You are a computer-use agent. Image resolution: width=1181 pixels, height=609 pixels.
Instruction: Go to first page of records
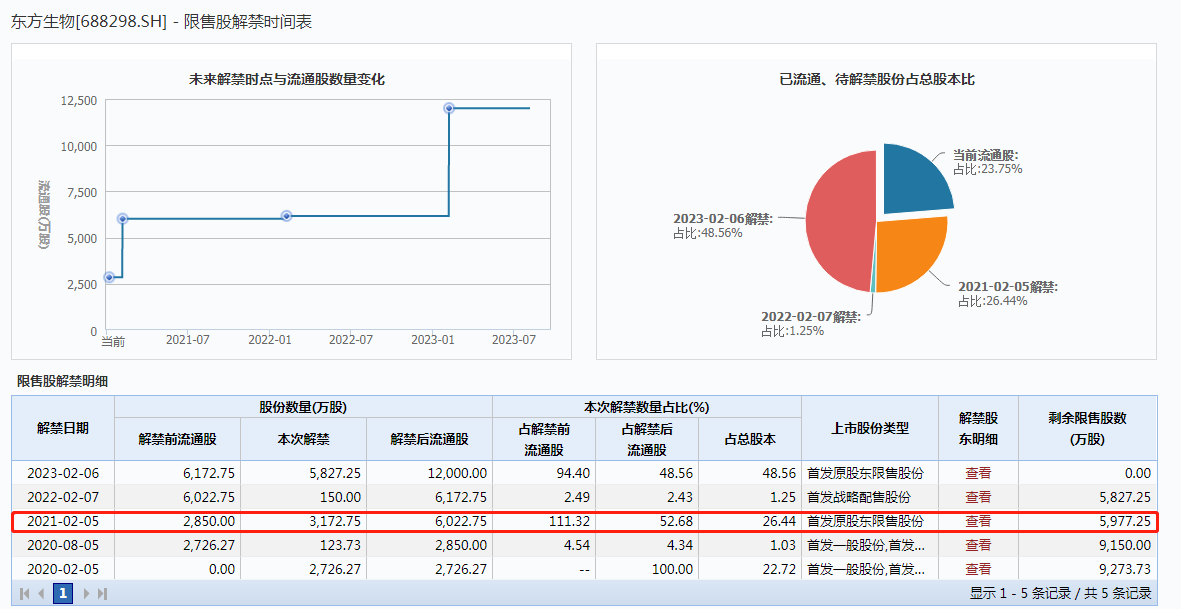pyautogui.click(x=25, y=593)
